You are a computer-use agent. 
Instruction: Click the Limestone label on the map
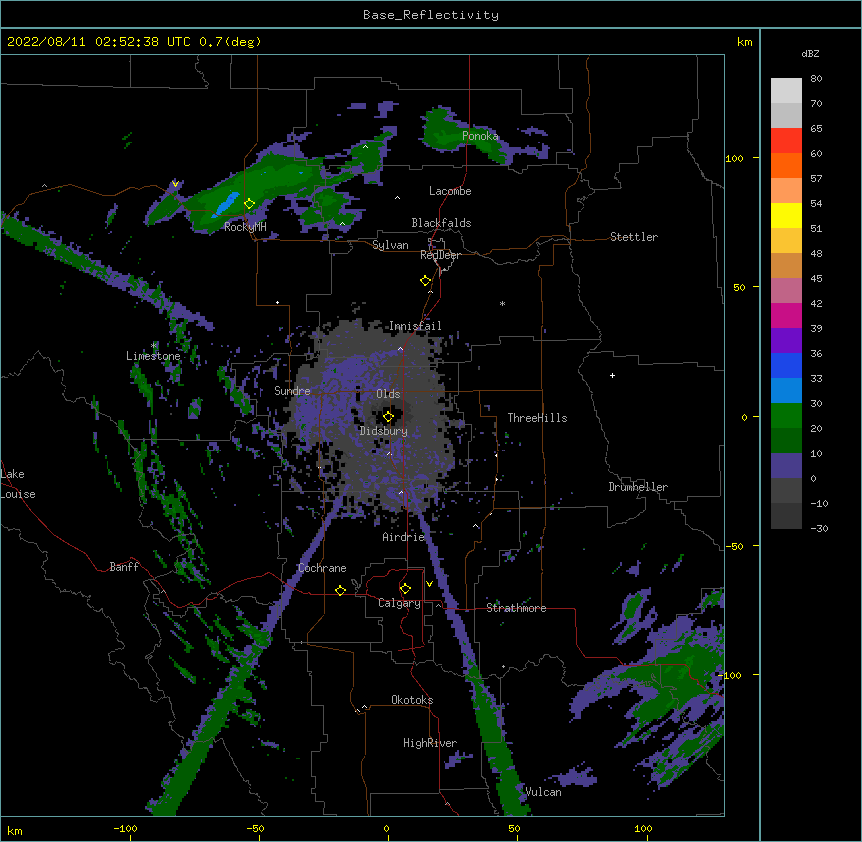point(153,356)
